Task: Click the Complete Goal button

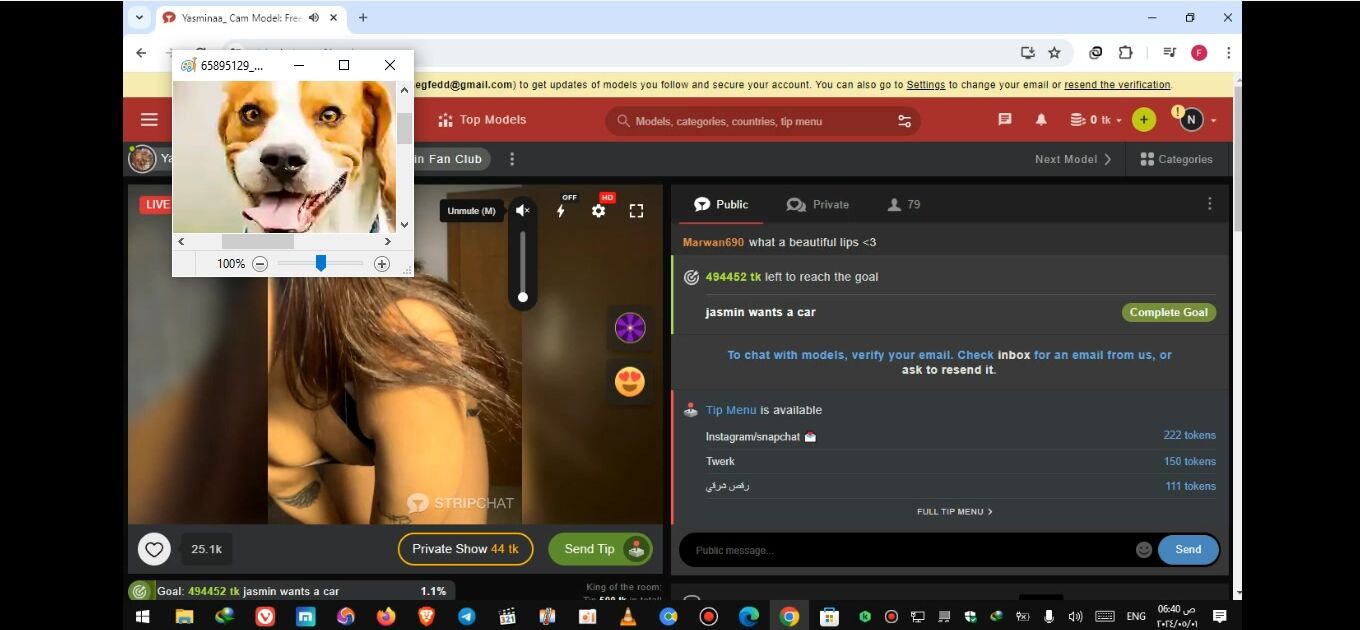Action: click(x=1168, y=312)
